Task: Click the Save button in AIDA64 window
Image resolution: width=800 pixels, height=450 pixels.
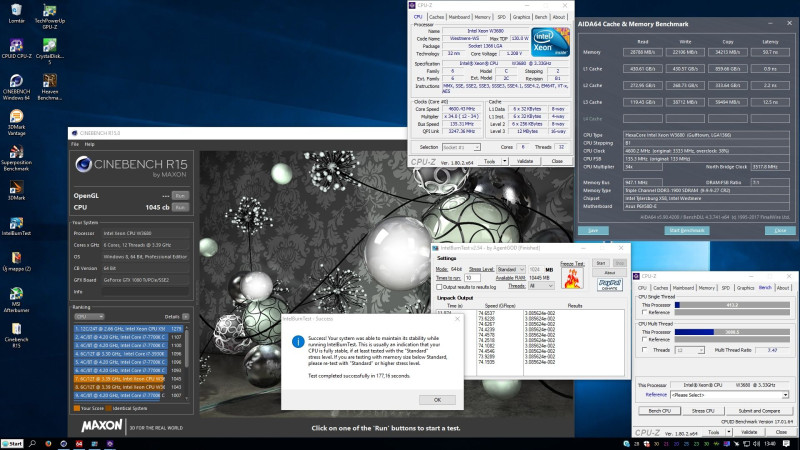Action: click(593, 231)
